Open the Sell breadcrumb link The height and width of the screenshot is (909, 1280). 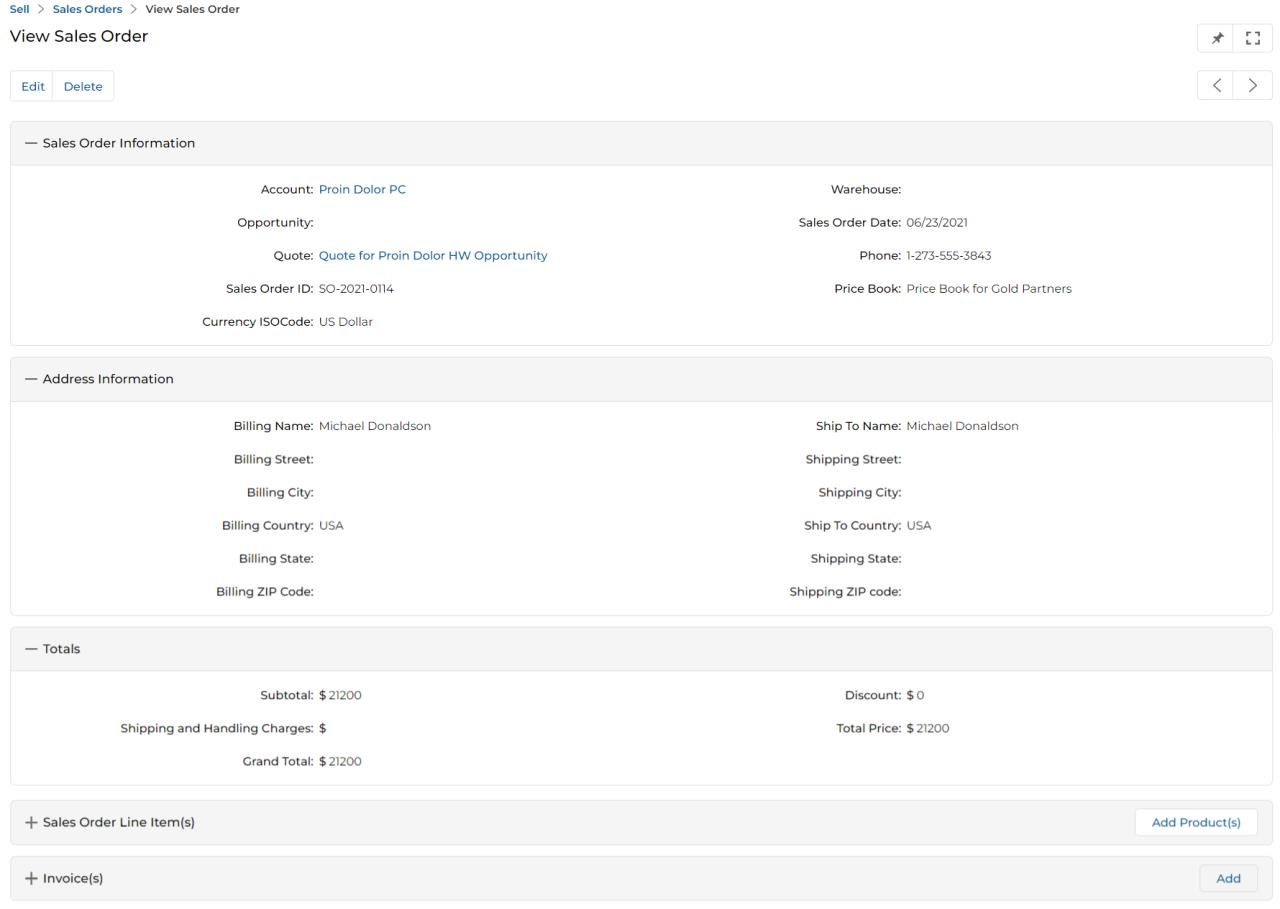coord(19,9)
